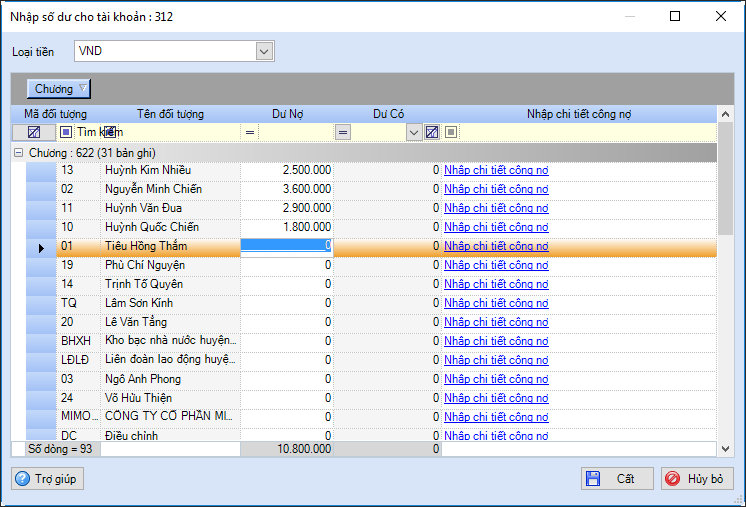746x507 pixels.
Task: Open the Trợ giúp help button
Action: [48, 478]
